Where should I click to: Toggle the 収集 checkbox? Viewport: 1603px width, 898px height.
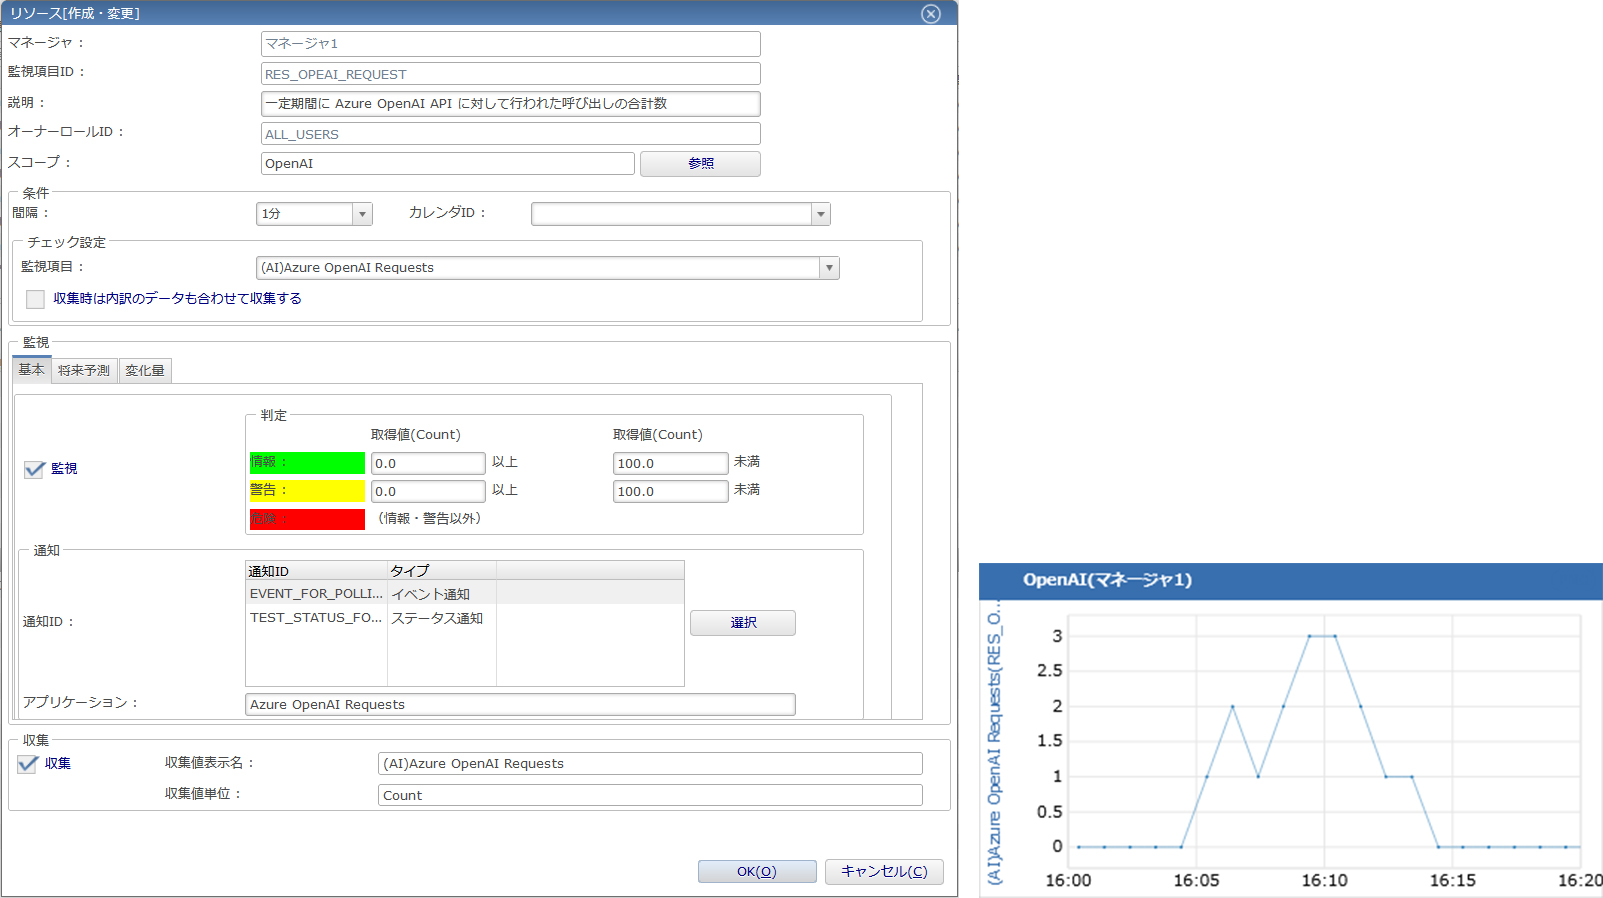coord(28,764)
